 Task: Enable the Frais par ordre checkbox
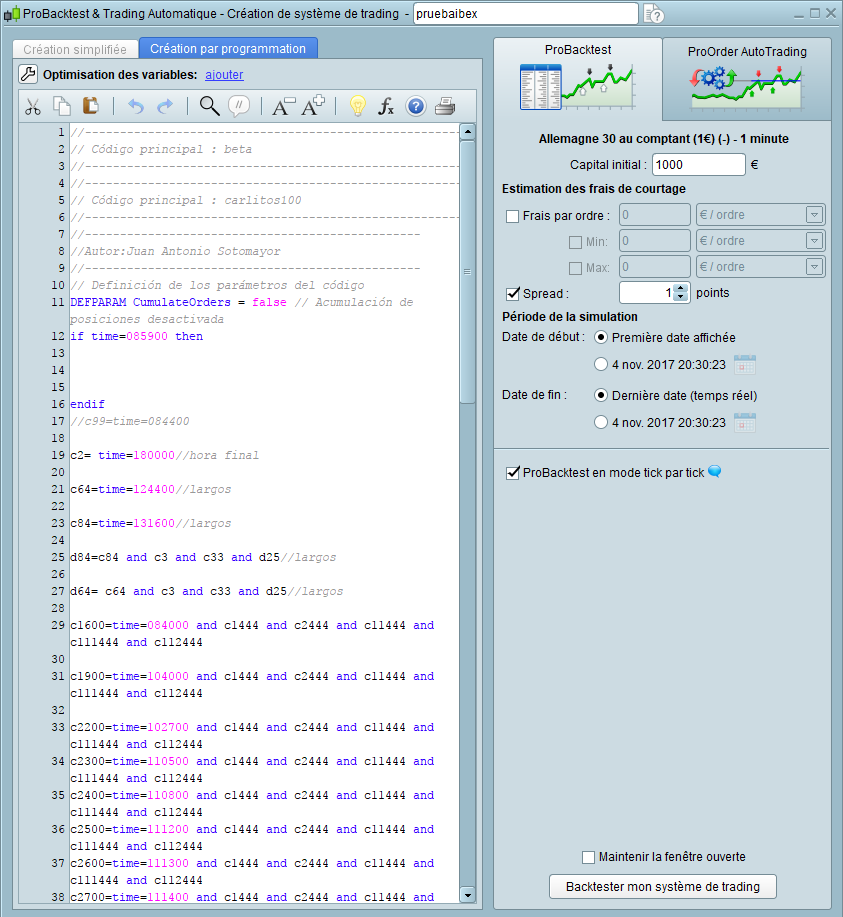[513, 215]
